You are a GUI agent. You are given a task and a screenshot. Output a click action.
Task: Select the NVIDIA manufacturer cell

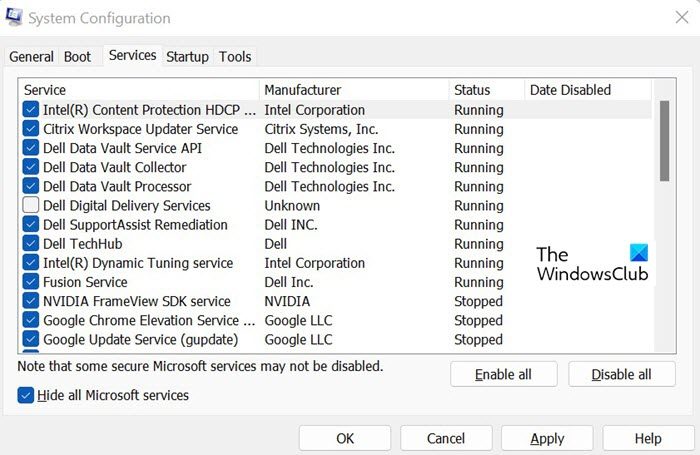click(x=287, y=301)
